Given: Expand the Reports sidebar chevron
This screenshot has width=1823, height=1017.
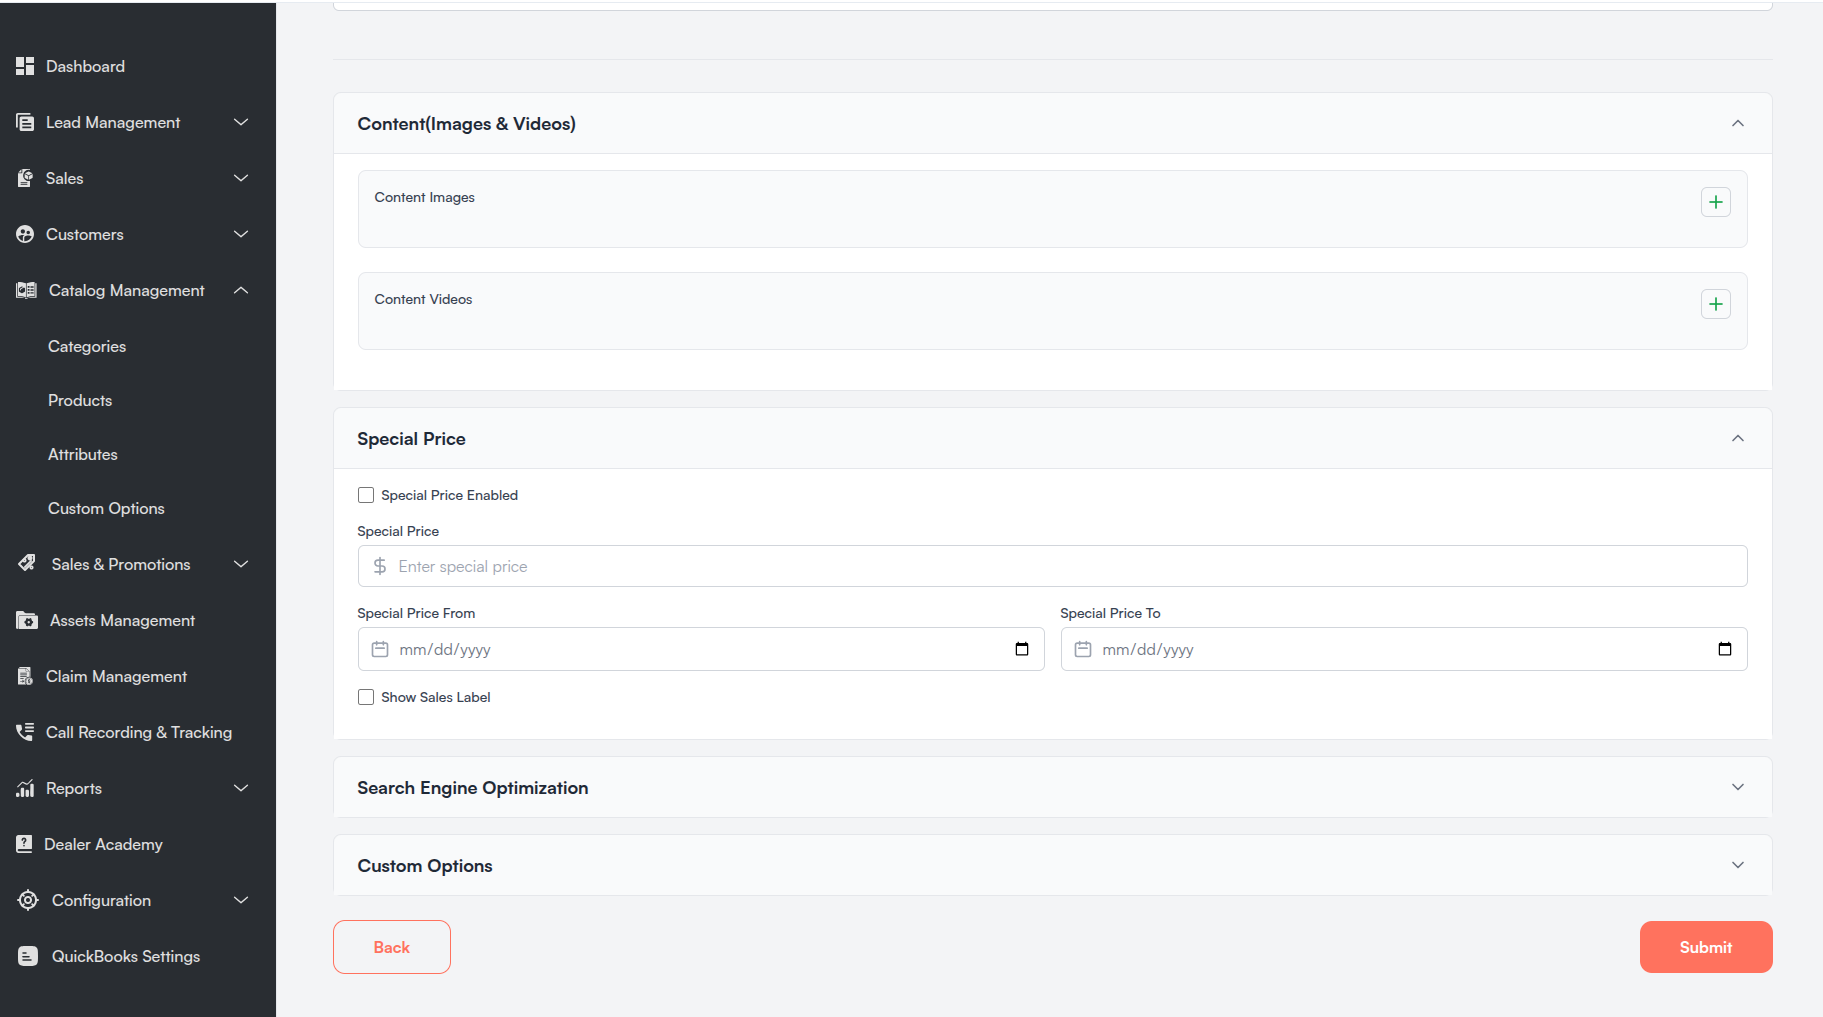Looking at the screenshot, I should [241, 788].
